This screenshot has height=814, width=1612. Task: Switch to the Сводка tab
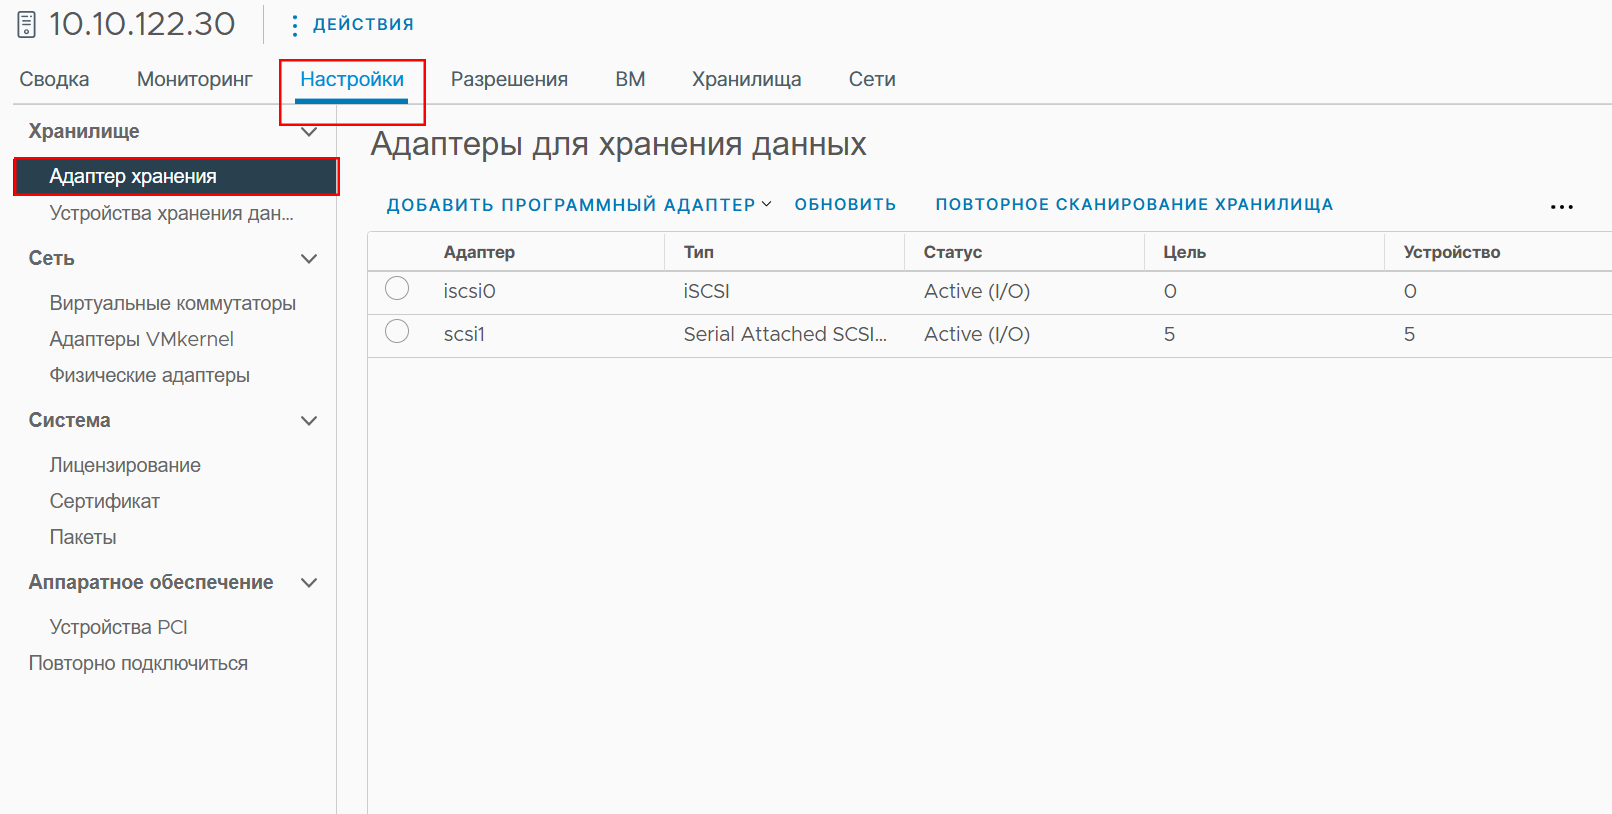54,79
